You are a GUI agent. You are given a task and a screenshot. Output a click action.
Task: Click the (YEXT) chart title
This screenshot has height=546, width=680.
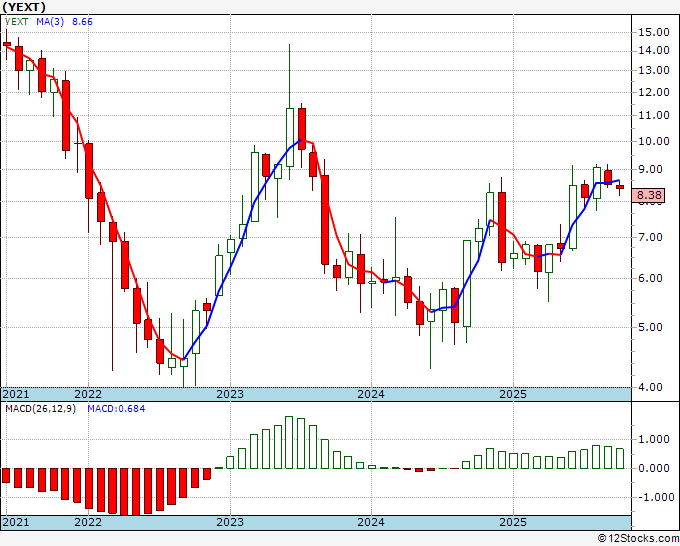tap(24, 7)
